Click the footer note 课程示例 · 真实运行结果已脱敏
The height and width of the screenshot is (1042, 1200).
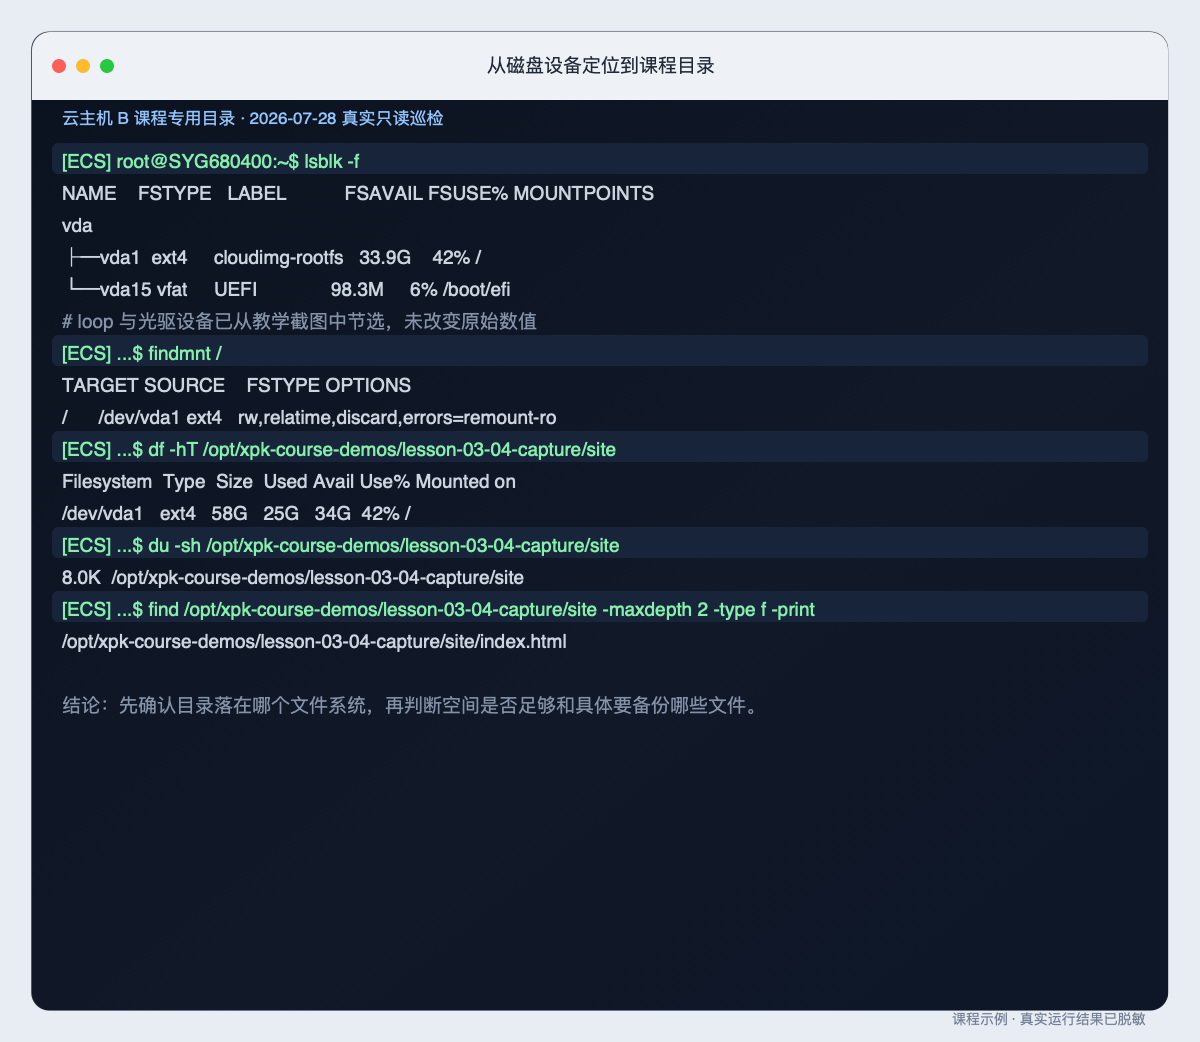coord(1049,1019)
